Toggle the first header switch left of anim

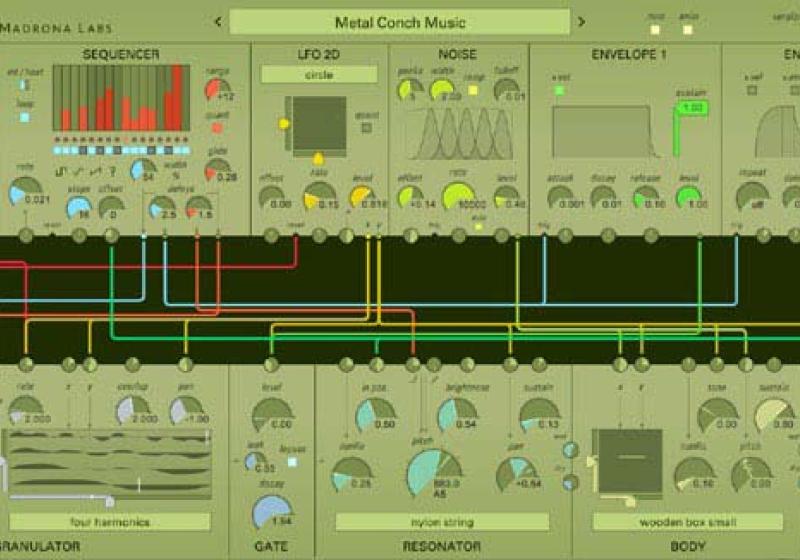pos(655,30)
